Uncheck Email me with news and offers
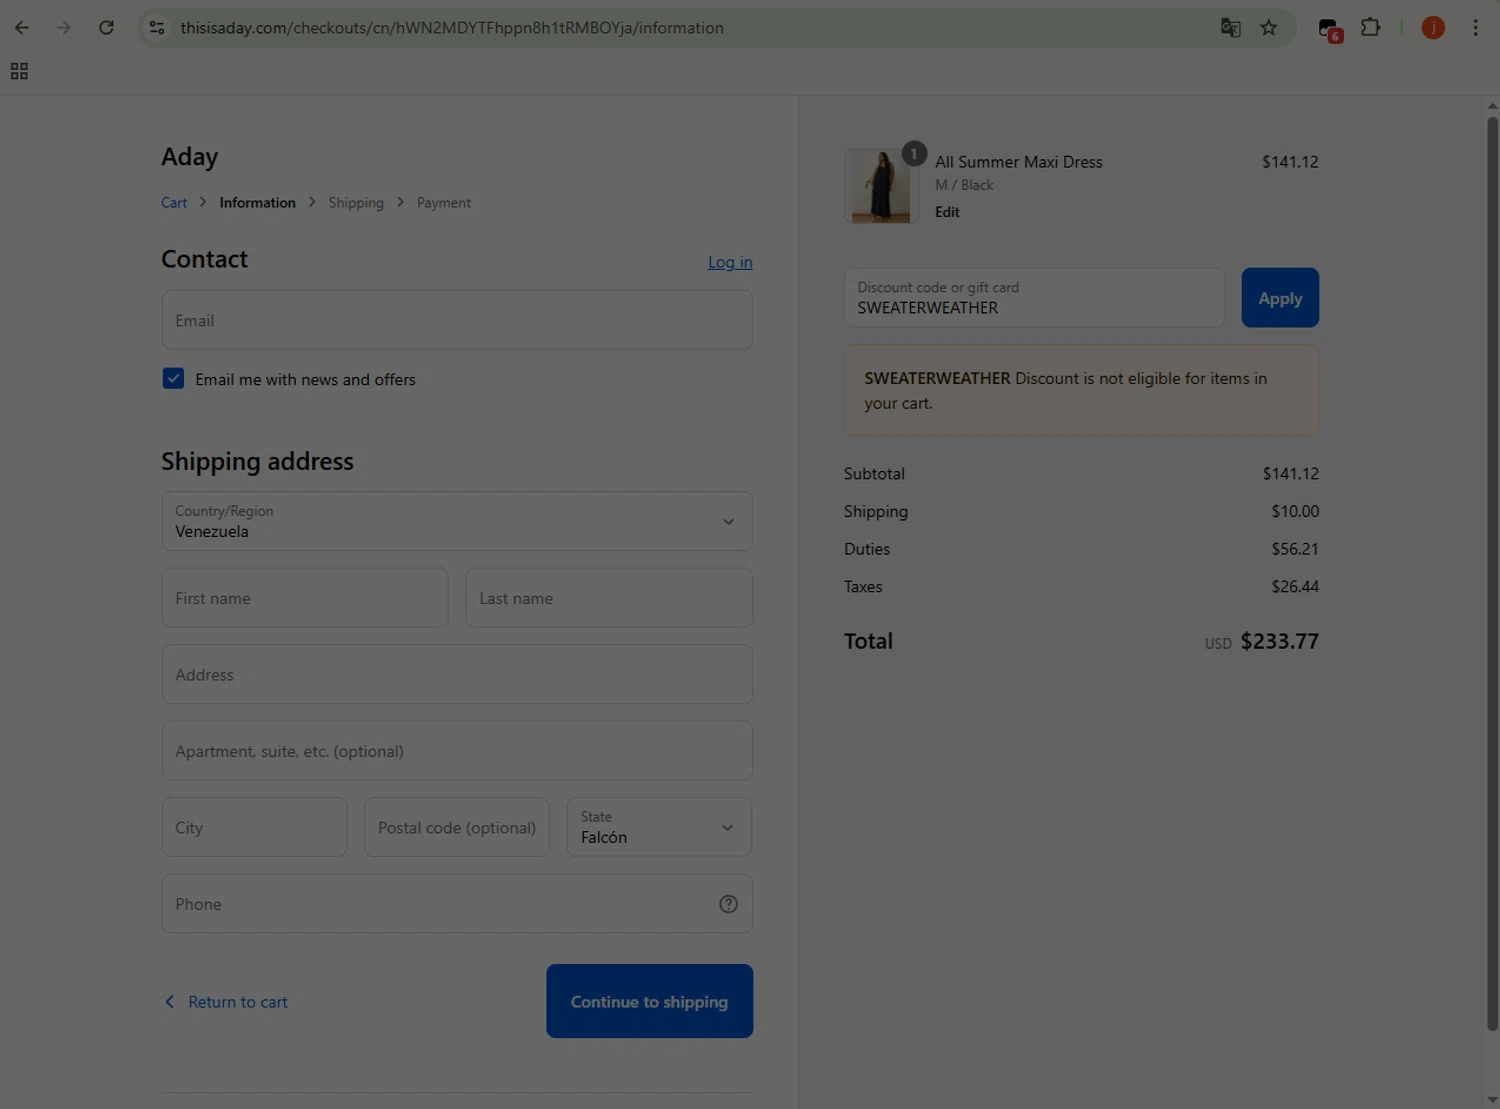The image size is (1500, 1109). tap(173, 378)
